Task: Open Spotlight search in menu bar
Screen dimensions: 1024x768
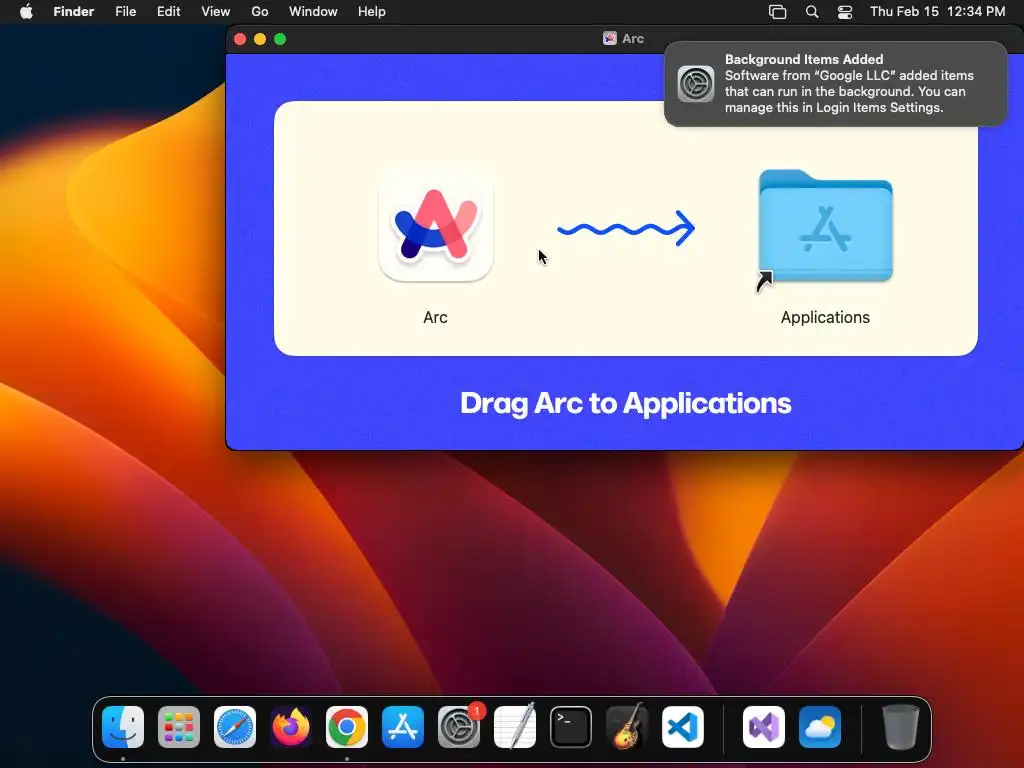Action: [812, 12]
